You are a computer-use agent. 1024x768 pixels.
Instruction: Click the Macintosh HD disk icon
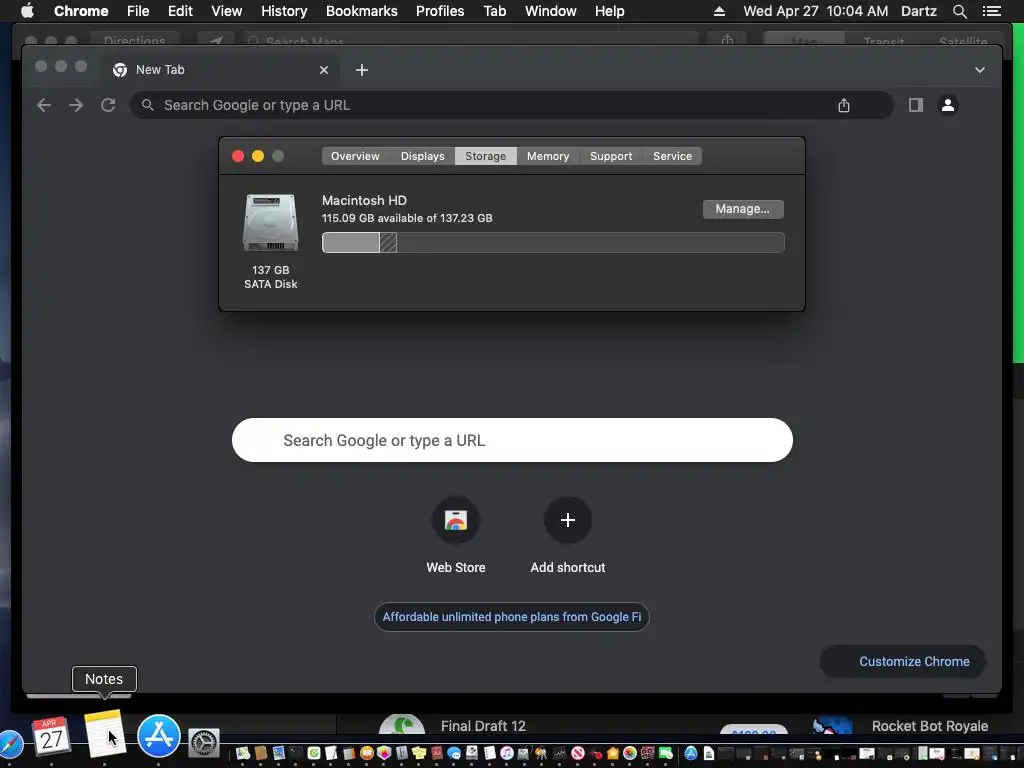270,222
